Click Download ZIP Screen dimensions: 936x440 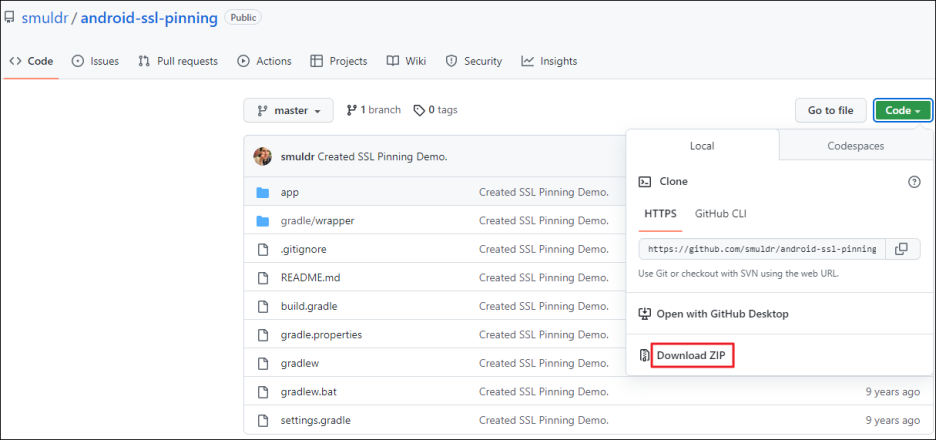[691, 355]
